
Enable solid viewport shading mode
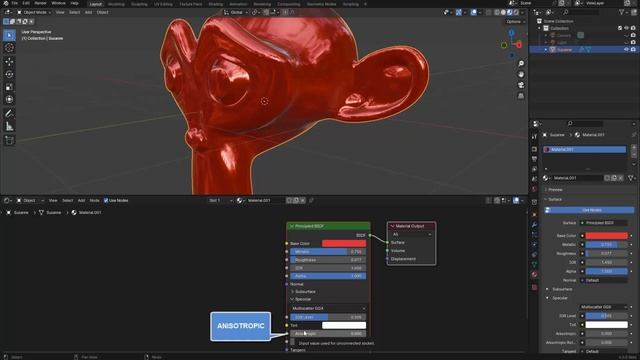503,13
